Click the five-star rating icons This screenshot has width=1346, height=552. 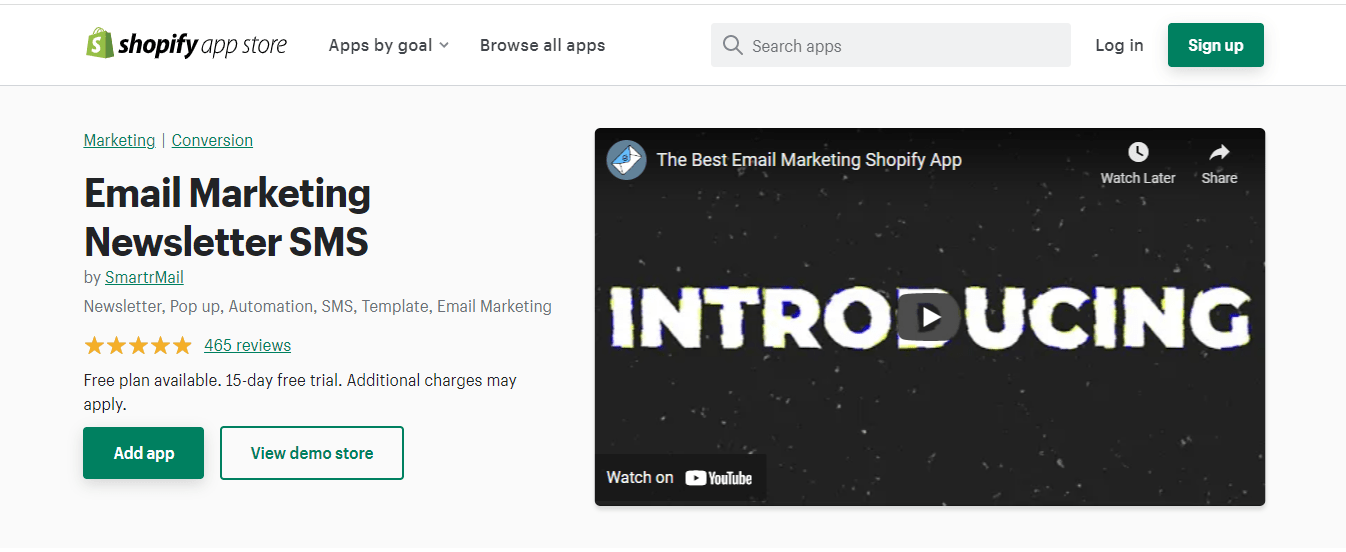click(x=138, y=346)
